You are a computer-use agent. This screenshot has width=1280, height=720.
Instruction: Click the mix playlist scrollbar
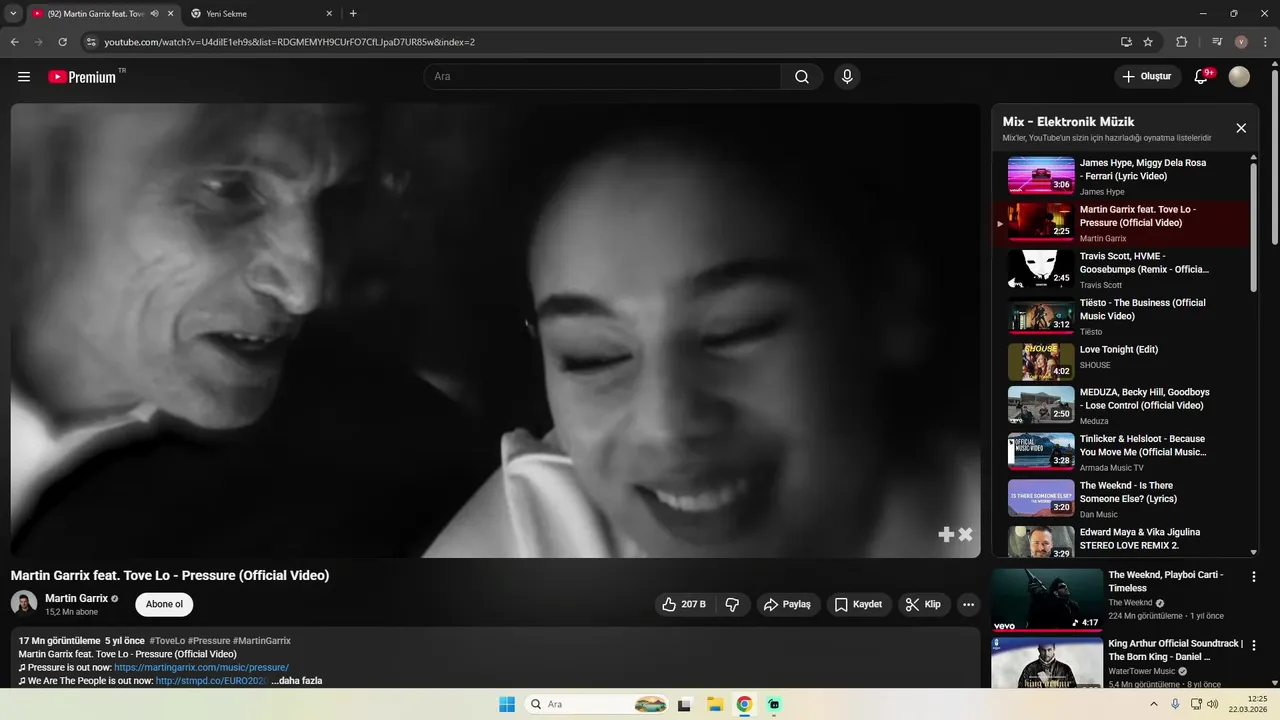pos(1254,228)
